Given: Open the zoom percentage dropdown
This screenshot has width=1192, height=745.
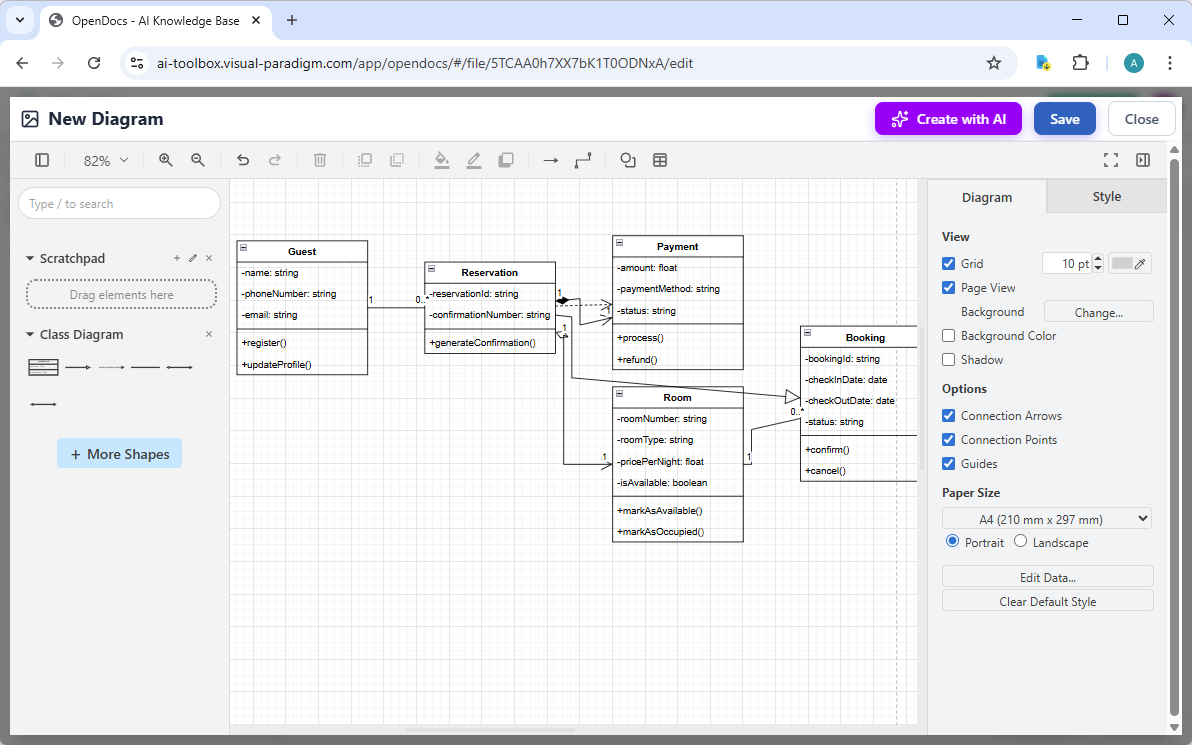Looking at the screenshot, I should 104,160.
